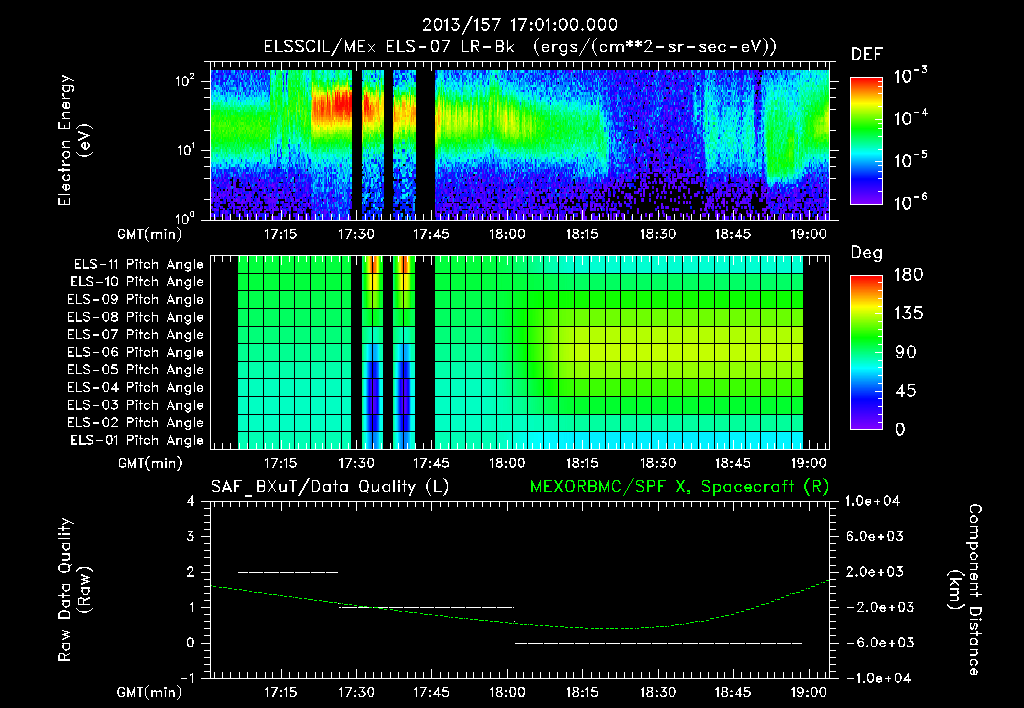1024x708 pixels.
Task: Click the 90 tick on Deg scale
Action: tap(905, 353)
